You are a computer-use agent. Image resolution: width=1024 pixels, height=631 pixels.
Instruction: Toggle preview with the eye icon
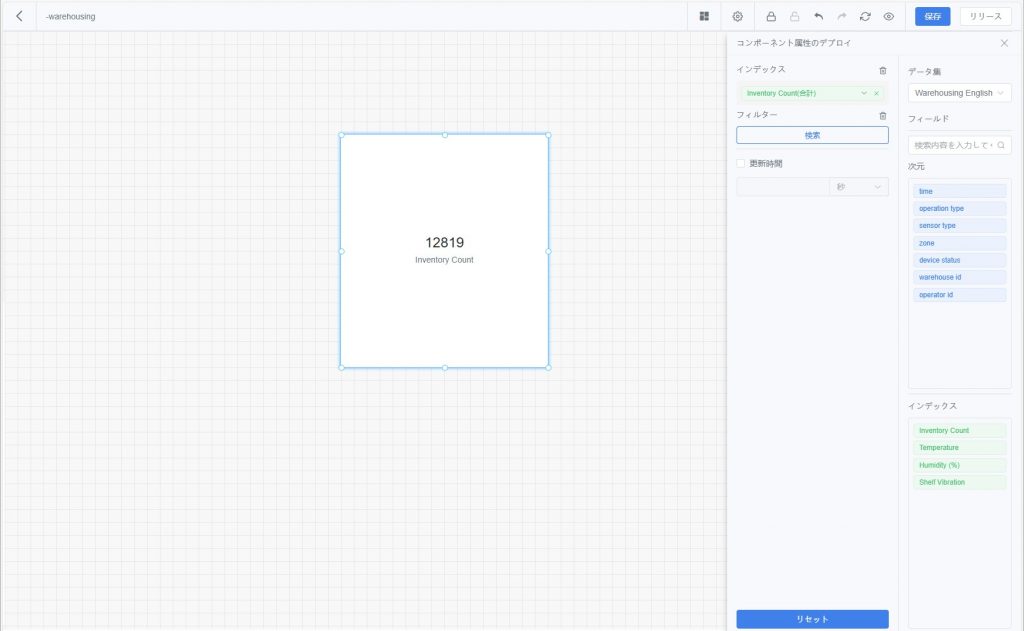[888, 16]
